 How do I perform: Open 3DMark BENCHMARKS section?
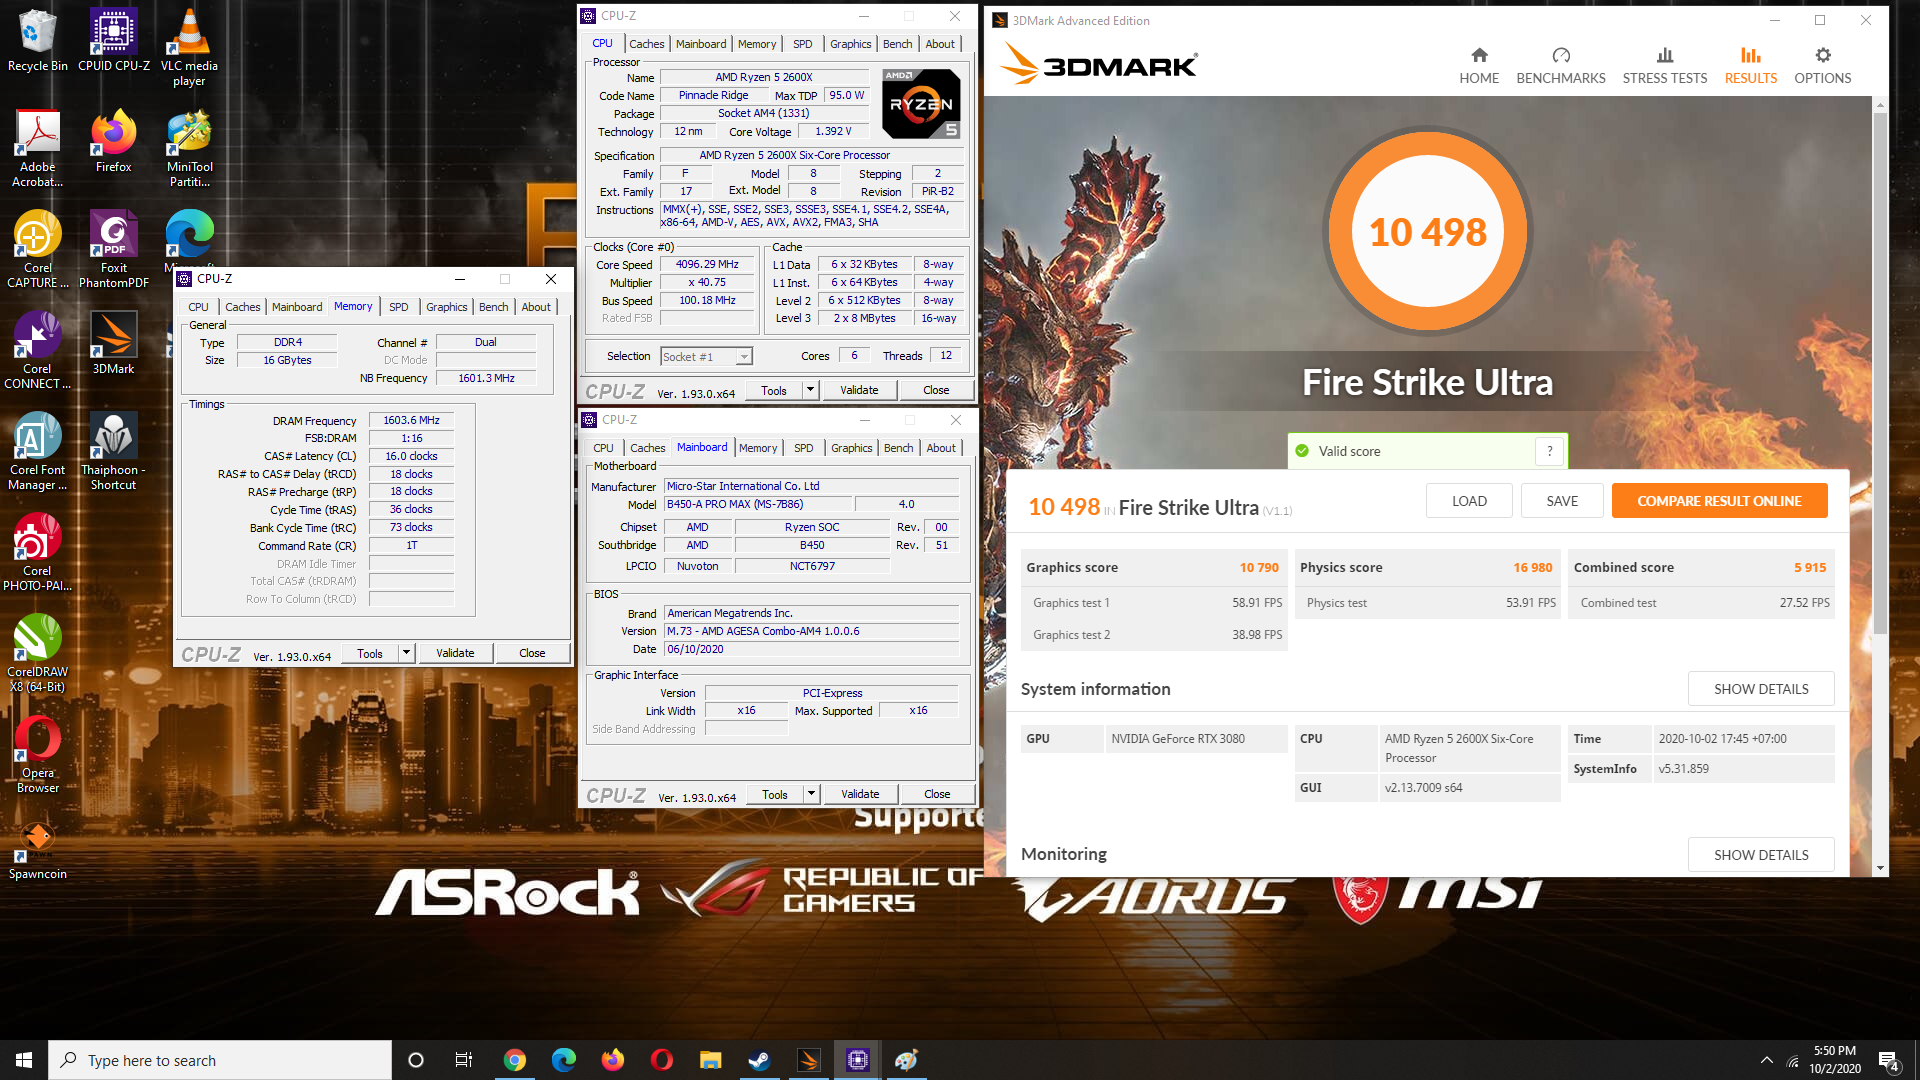(x=1561, y=66)
